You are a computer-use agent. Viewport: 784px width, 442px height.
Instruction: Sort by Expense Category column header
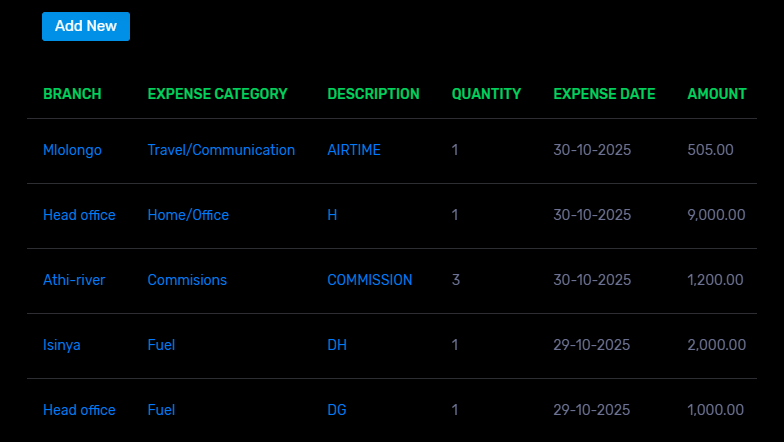coord(217,94)
